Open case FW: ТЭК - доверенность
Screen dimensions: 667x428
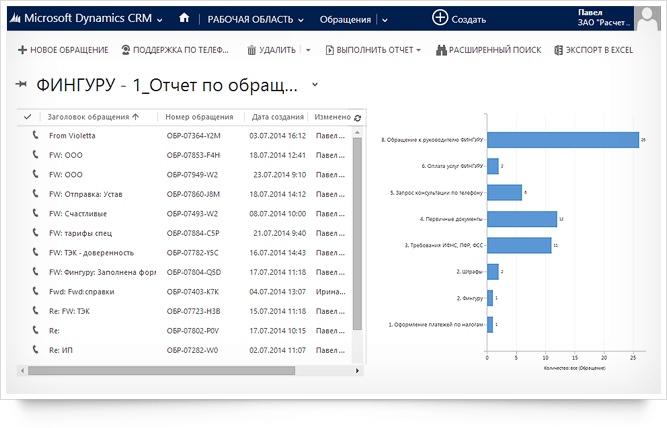pyautogui.click(x=91, y=253)
